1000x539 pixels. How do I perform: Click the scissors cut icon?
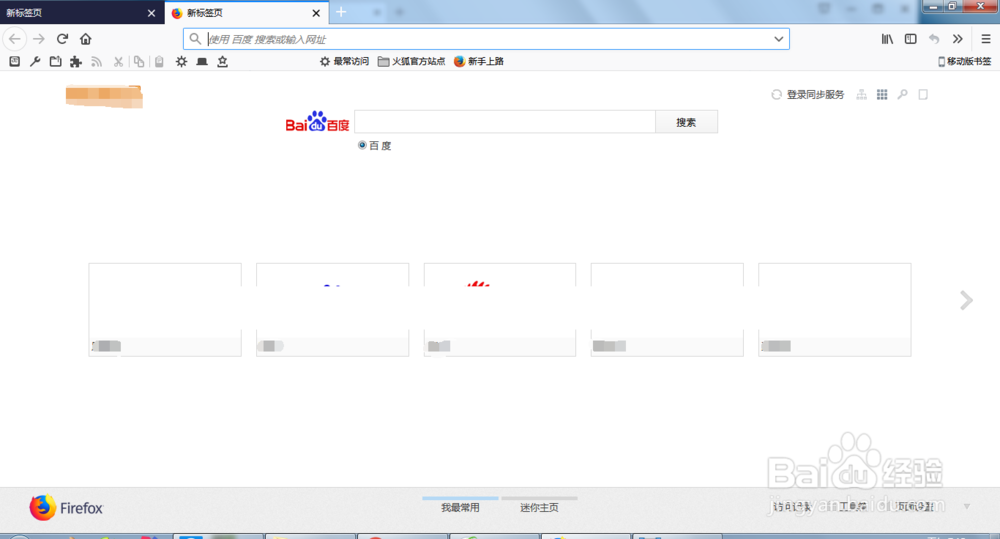pos(118,61)
